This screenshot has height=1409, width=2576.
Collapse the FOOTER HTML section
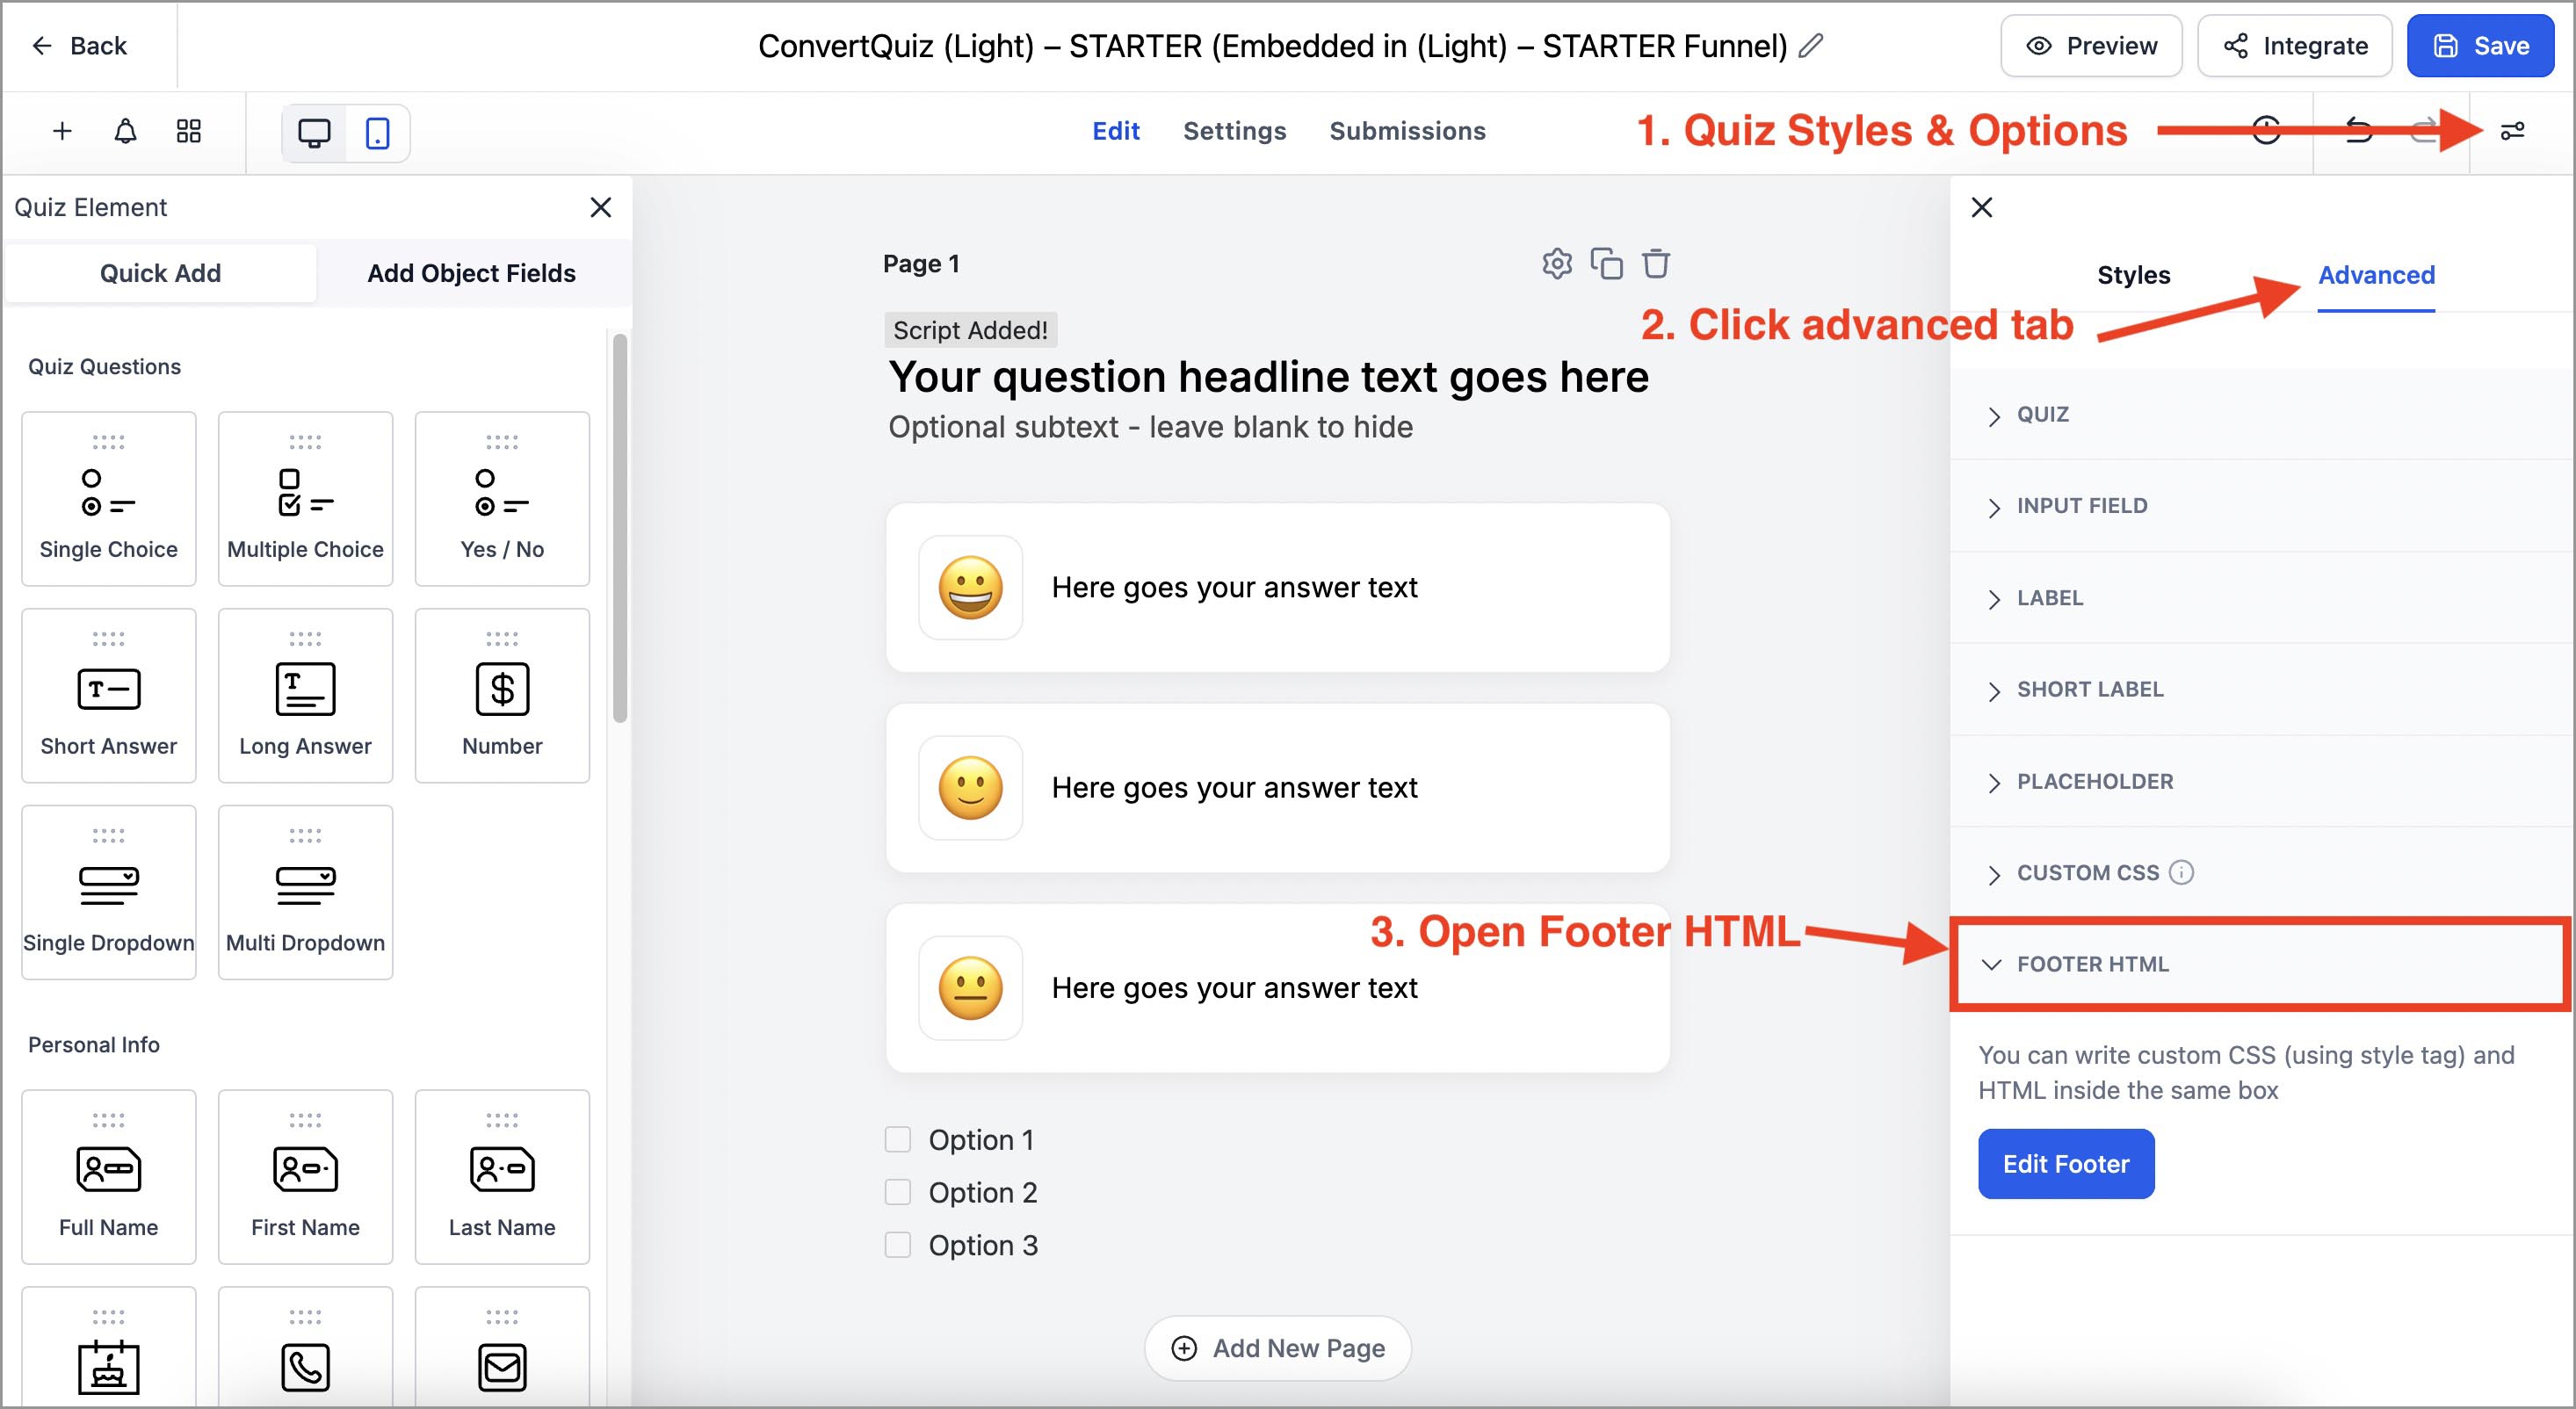2092,964
